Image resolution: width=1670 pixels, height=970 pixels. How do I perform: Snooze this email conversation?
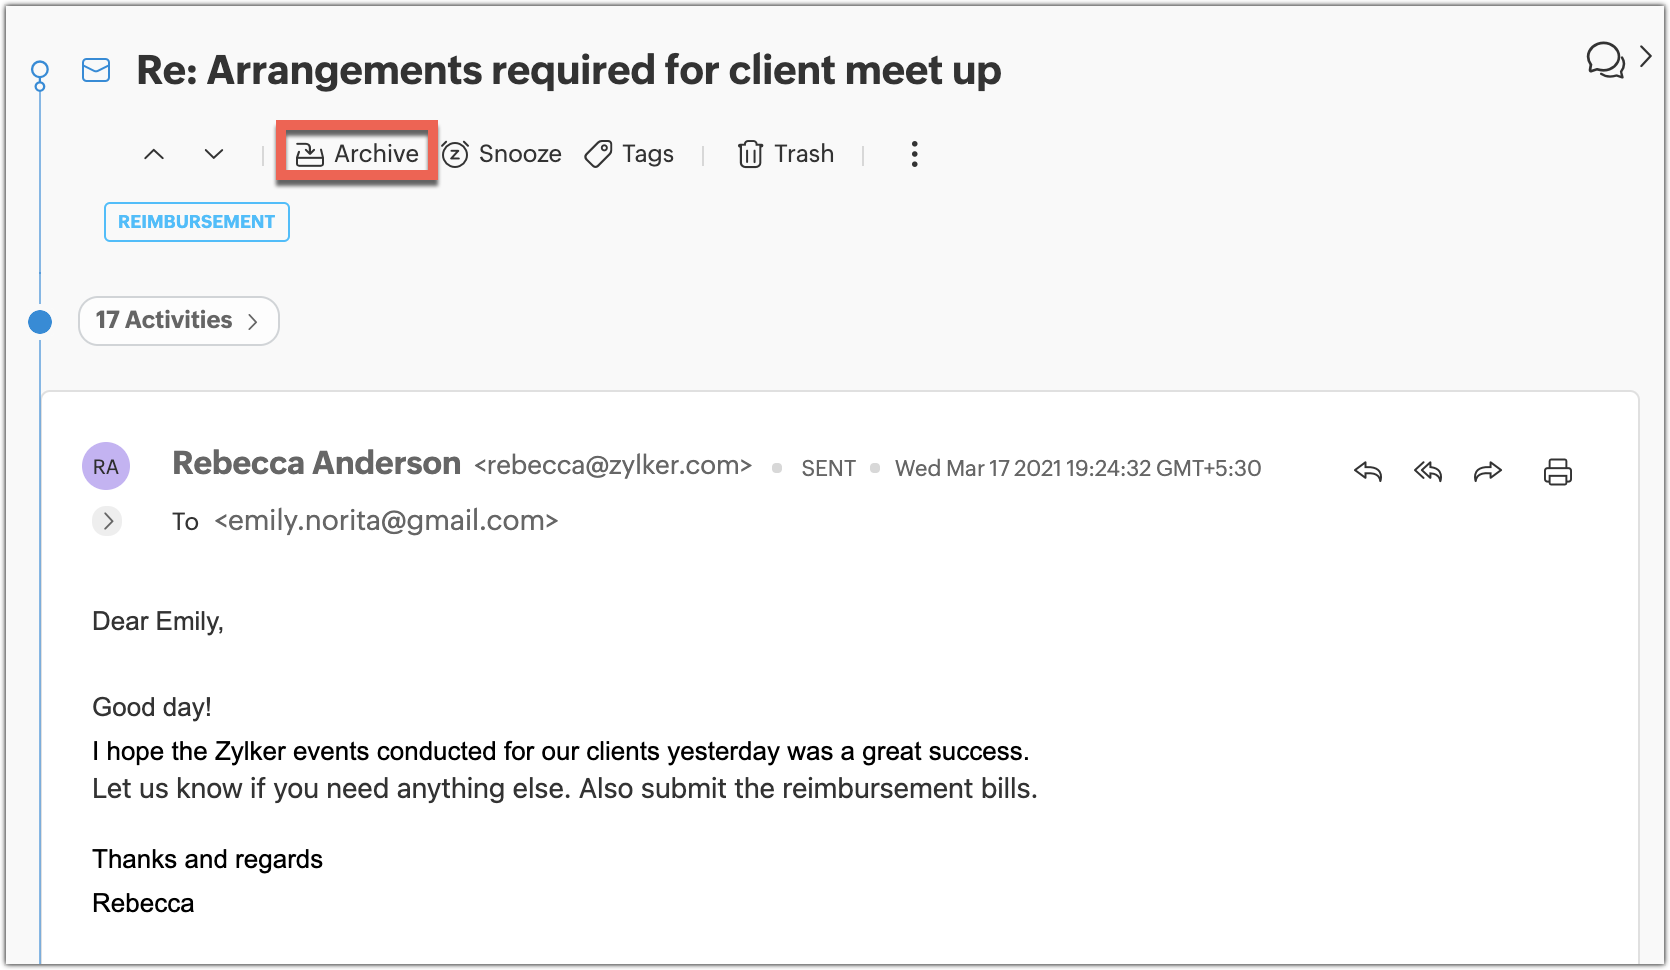(502, 154)
